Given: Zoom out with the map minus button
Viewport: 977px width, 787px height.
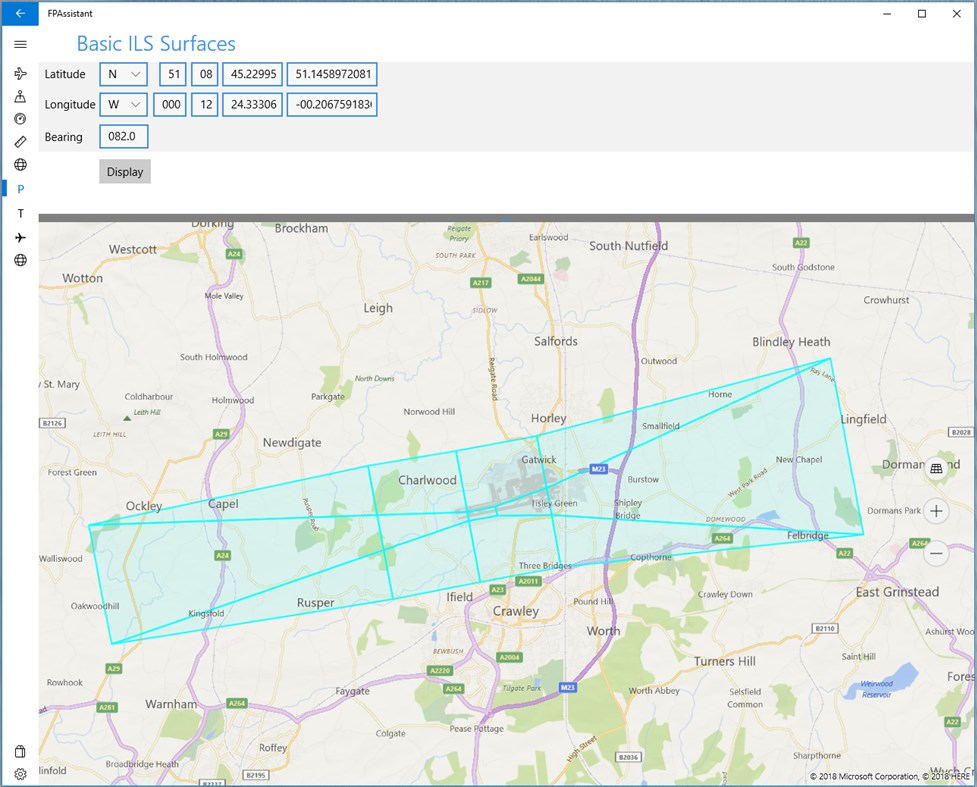Looking at the screenshot, I should [x=936, y=553].
